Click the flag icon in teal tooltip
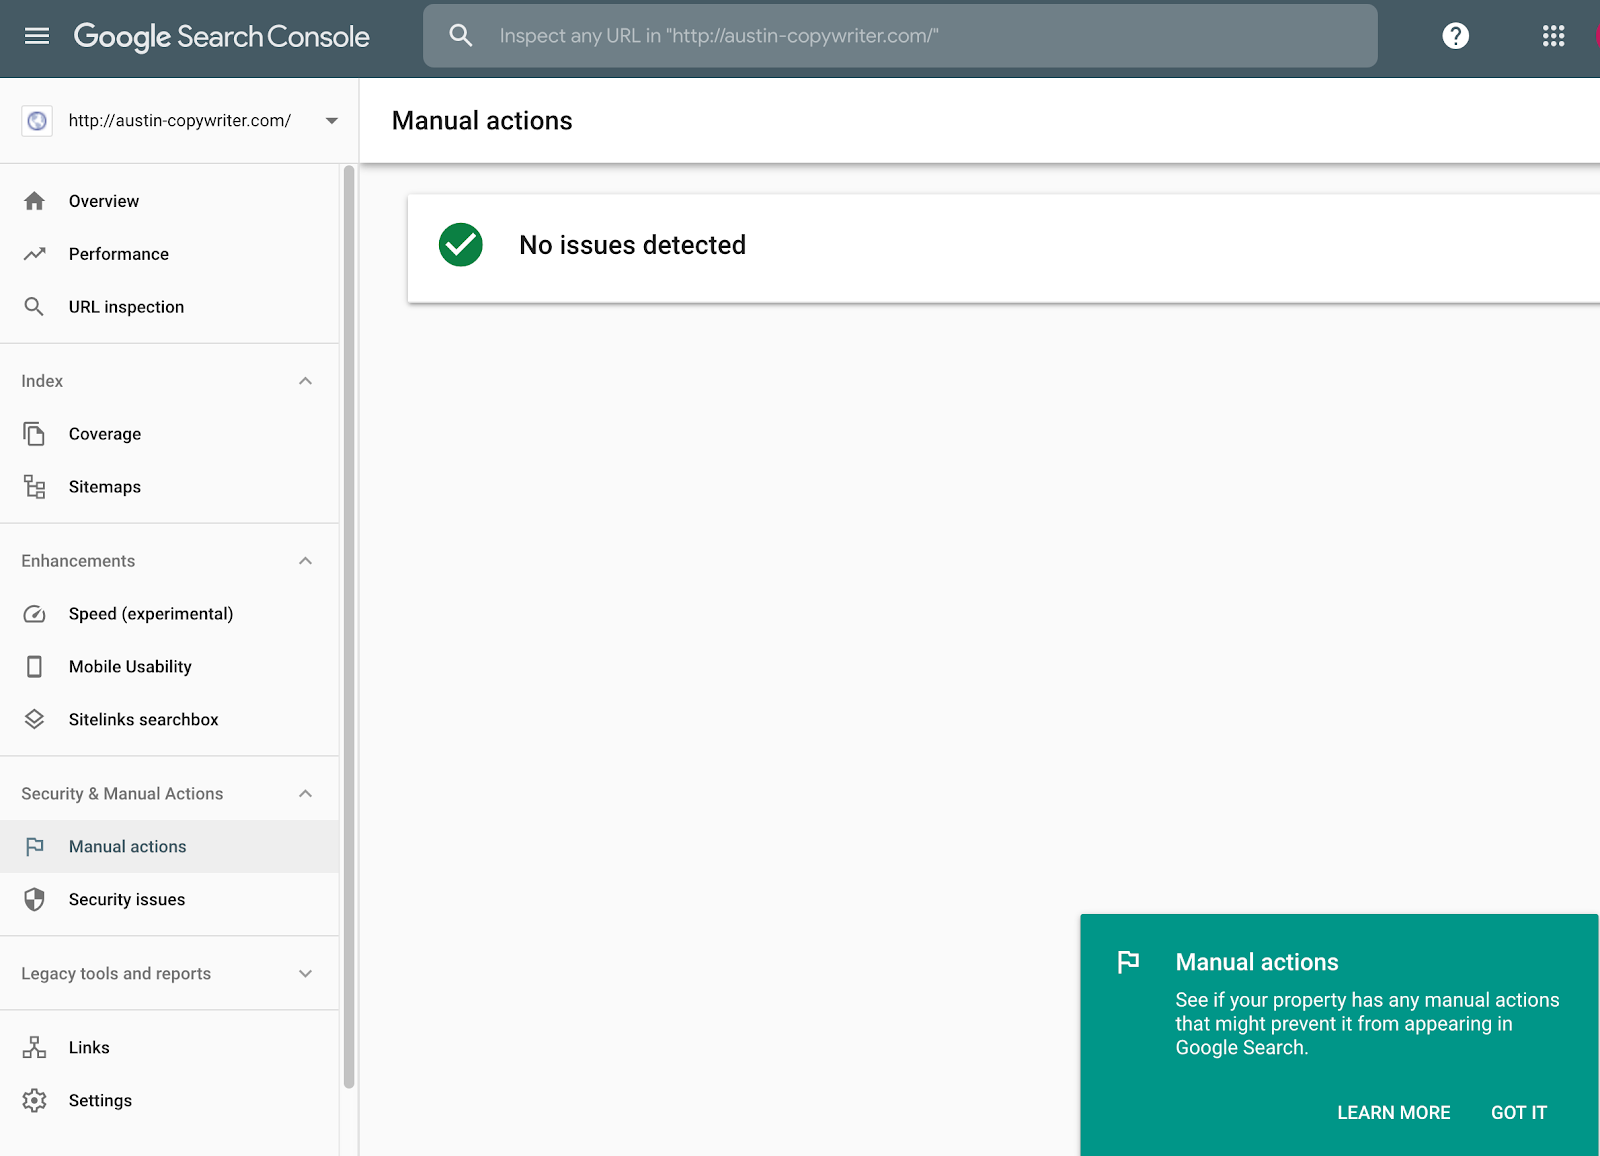Screen dimensions: 1600x1156 click(x=1128, y=962)
